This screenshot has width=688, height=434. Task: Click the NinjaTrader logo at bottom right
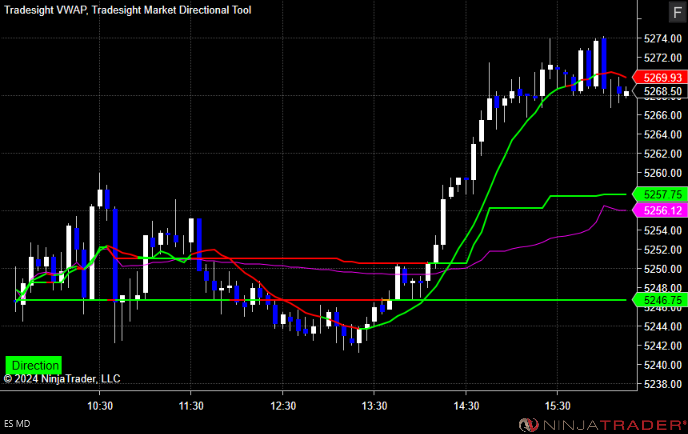[x=603, y=425]
